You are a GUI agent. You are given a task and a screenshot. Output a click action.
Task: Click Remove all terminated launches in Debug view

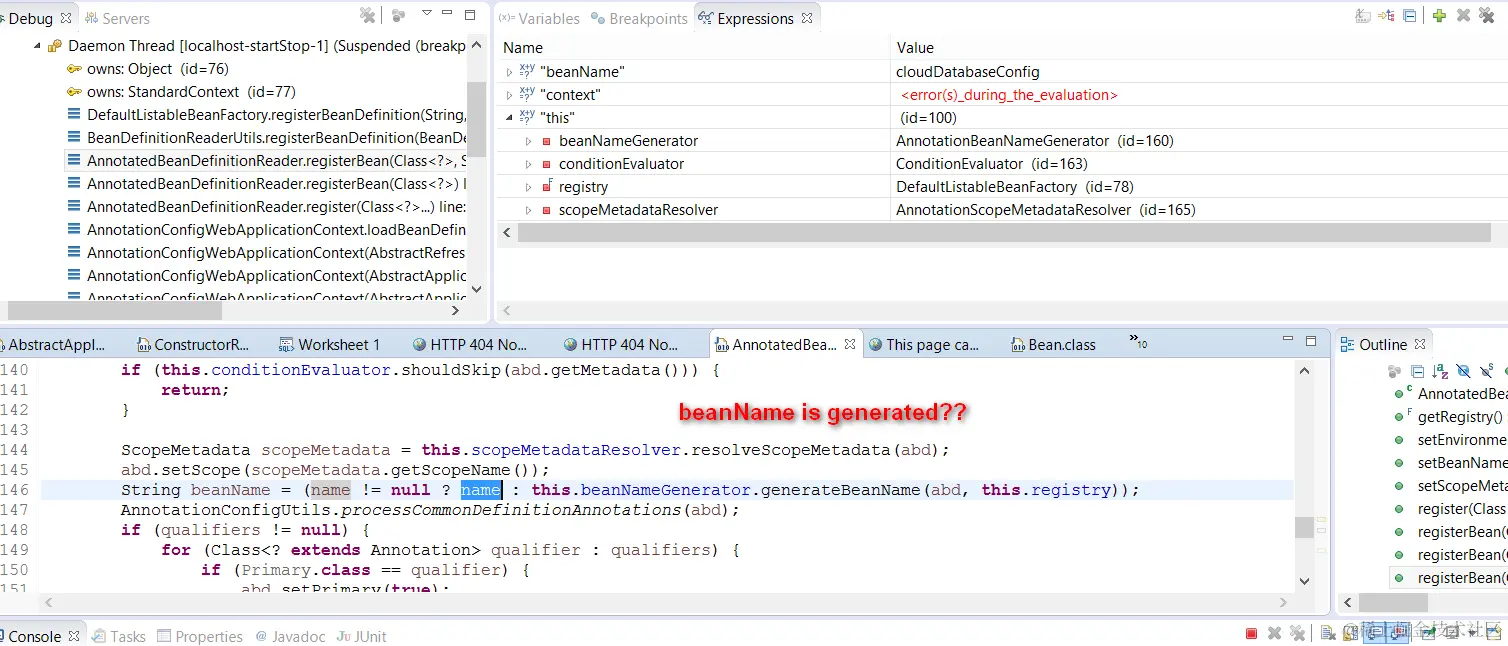coord(368,15)
